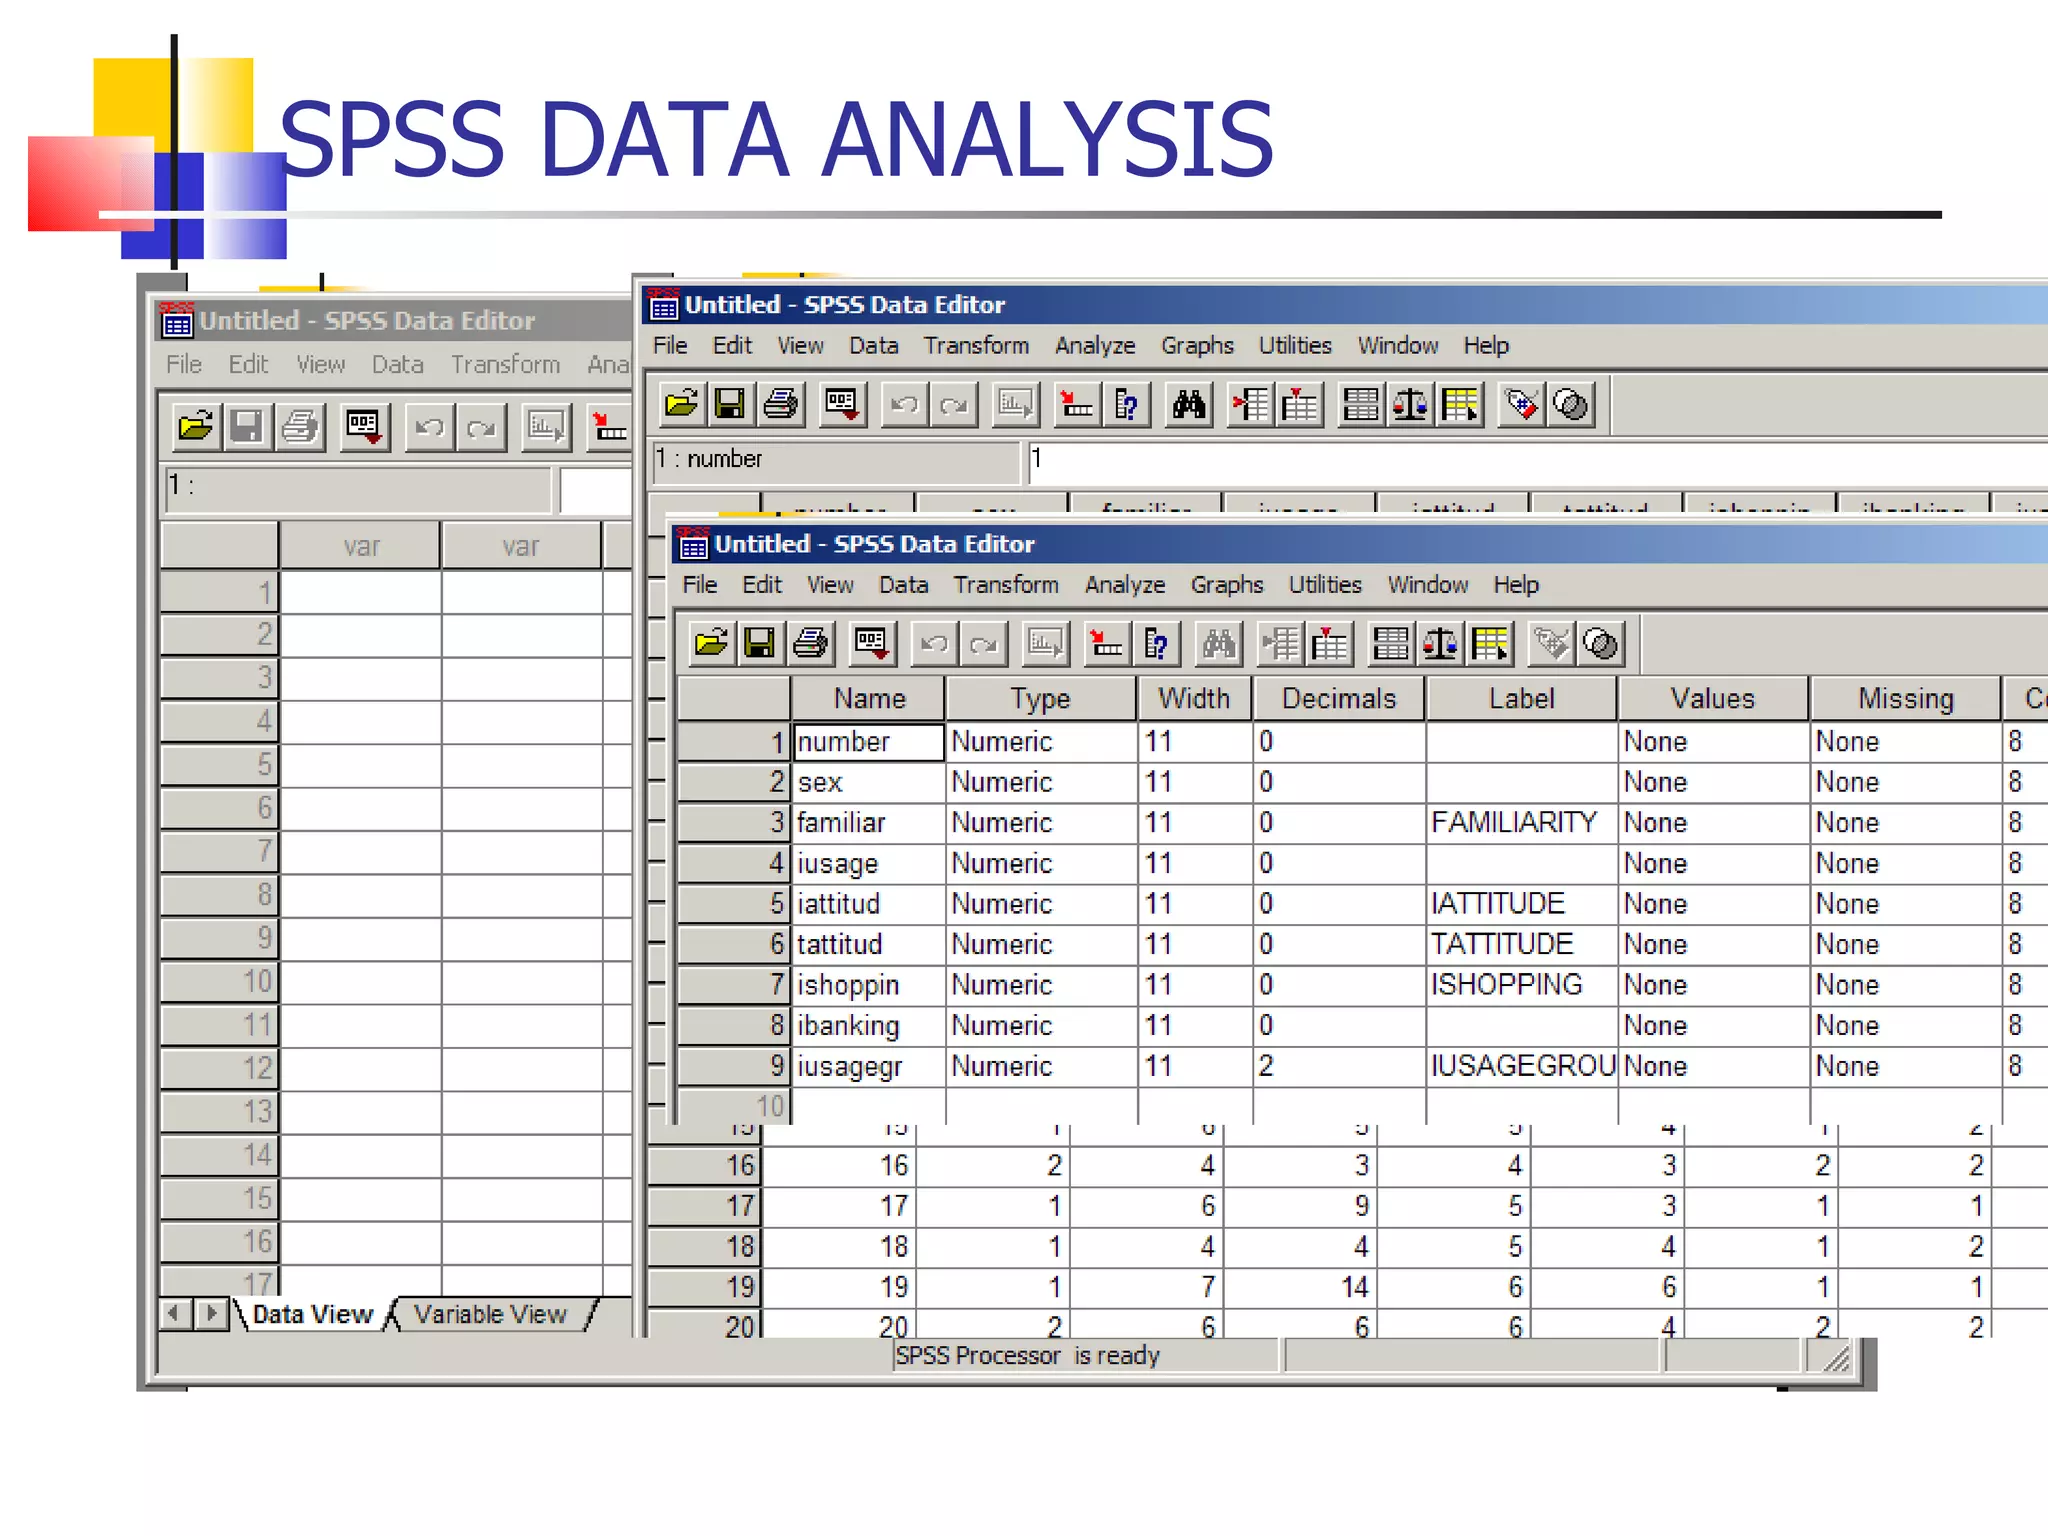Image resolution: width=2048 pixels, height=1536 pixels.
Task: Click Weight Cases scale icon in front window
Action: 1440,643
